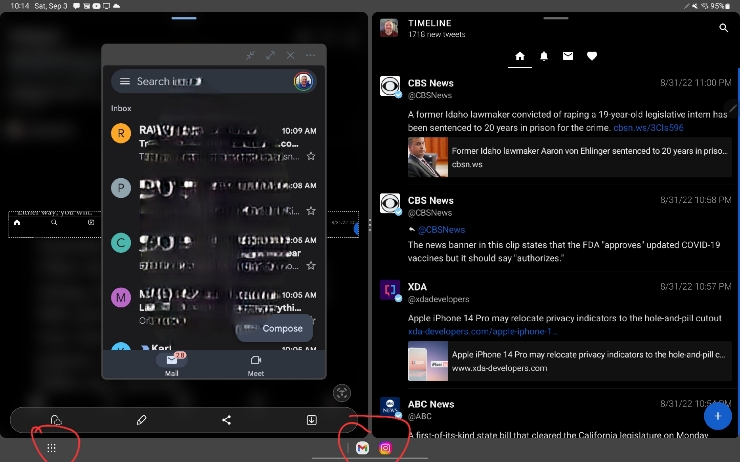Open XDA profile avatar

390,289
